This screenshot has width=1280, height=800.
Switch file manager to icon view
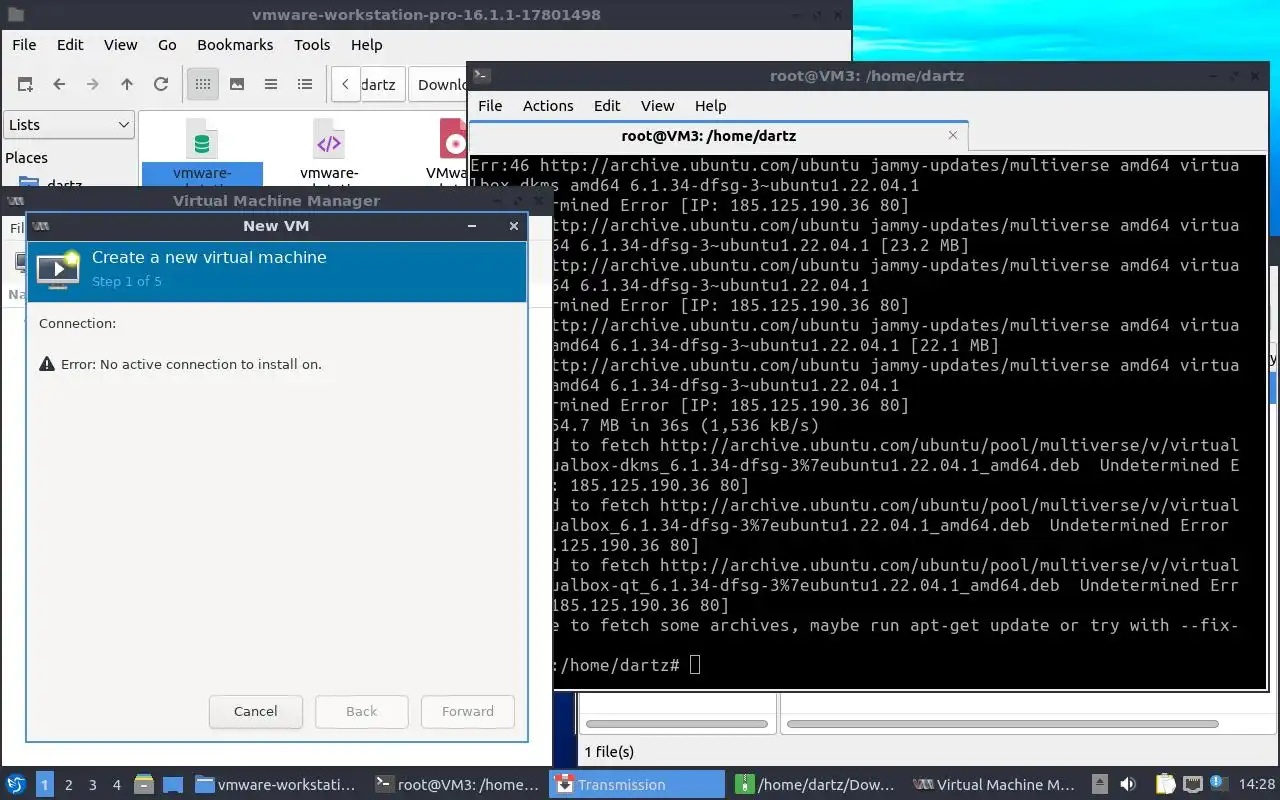202,84
